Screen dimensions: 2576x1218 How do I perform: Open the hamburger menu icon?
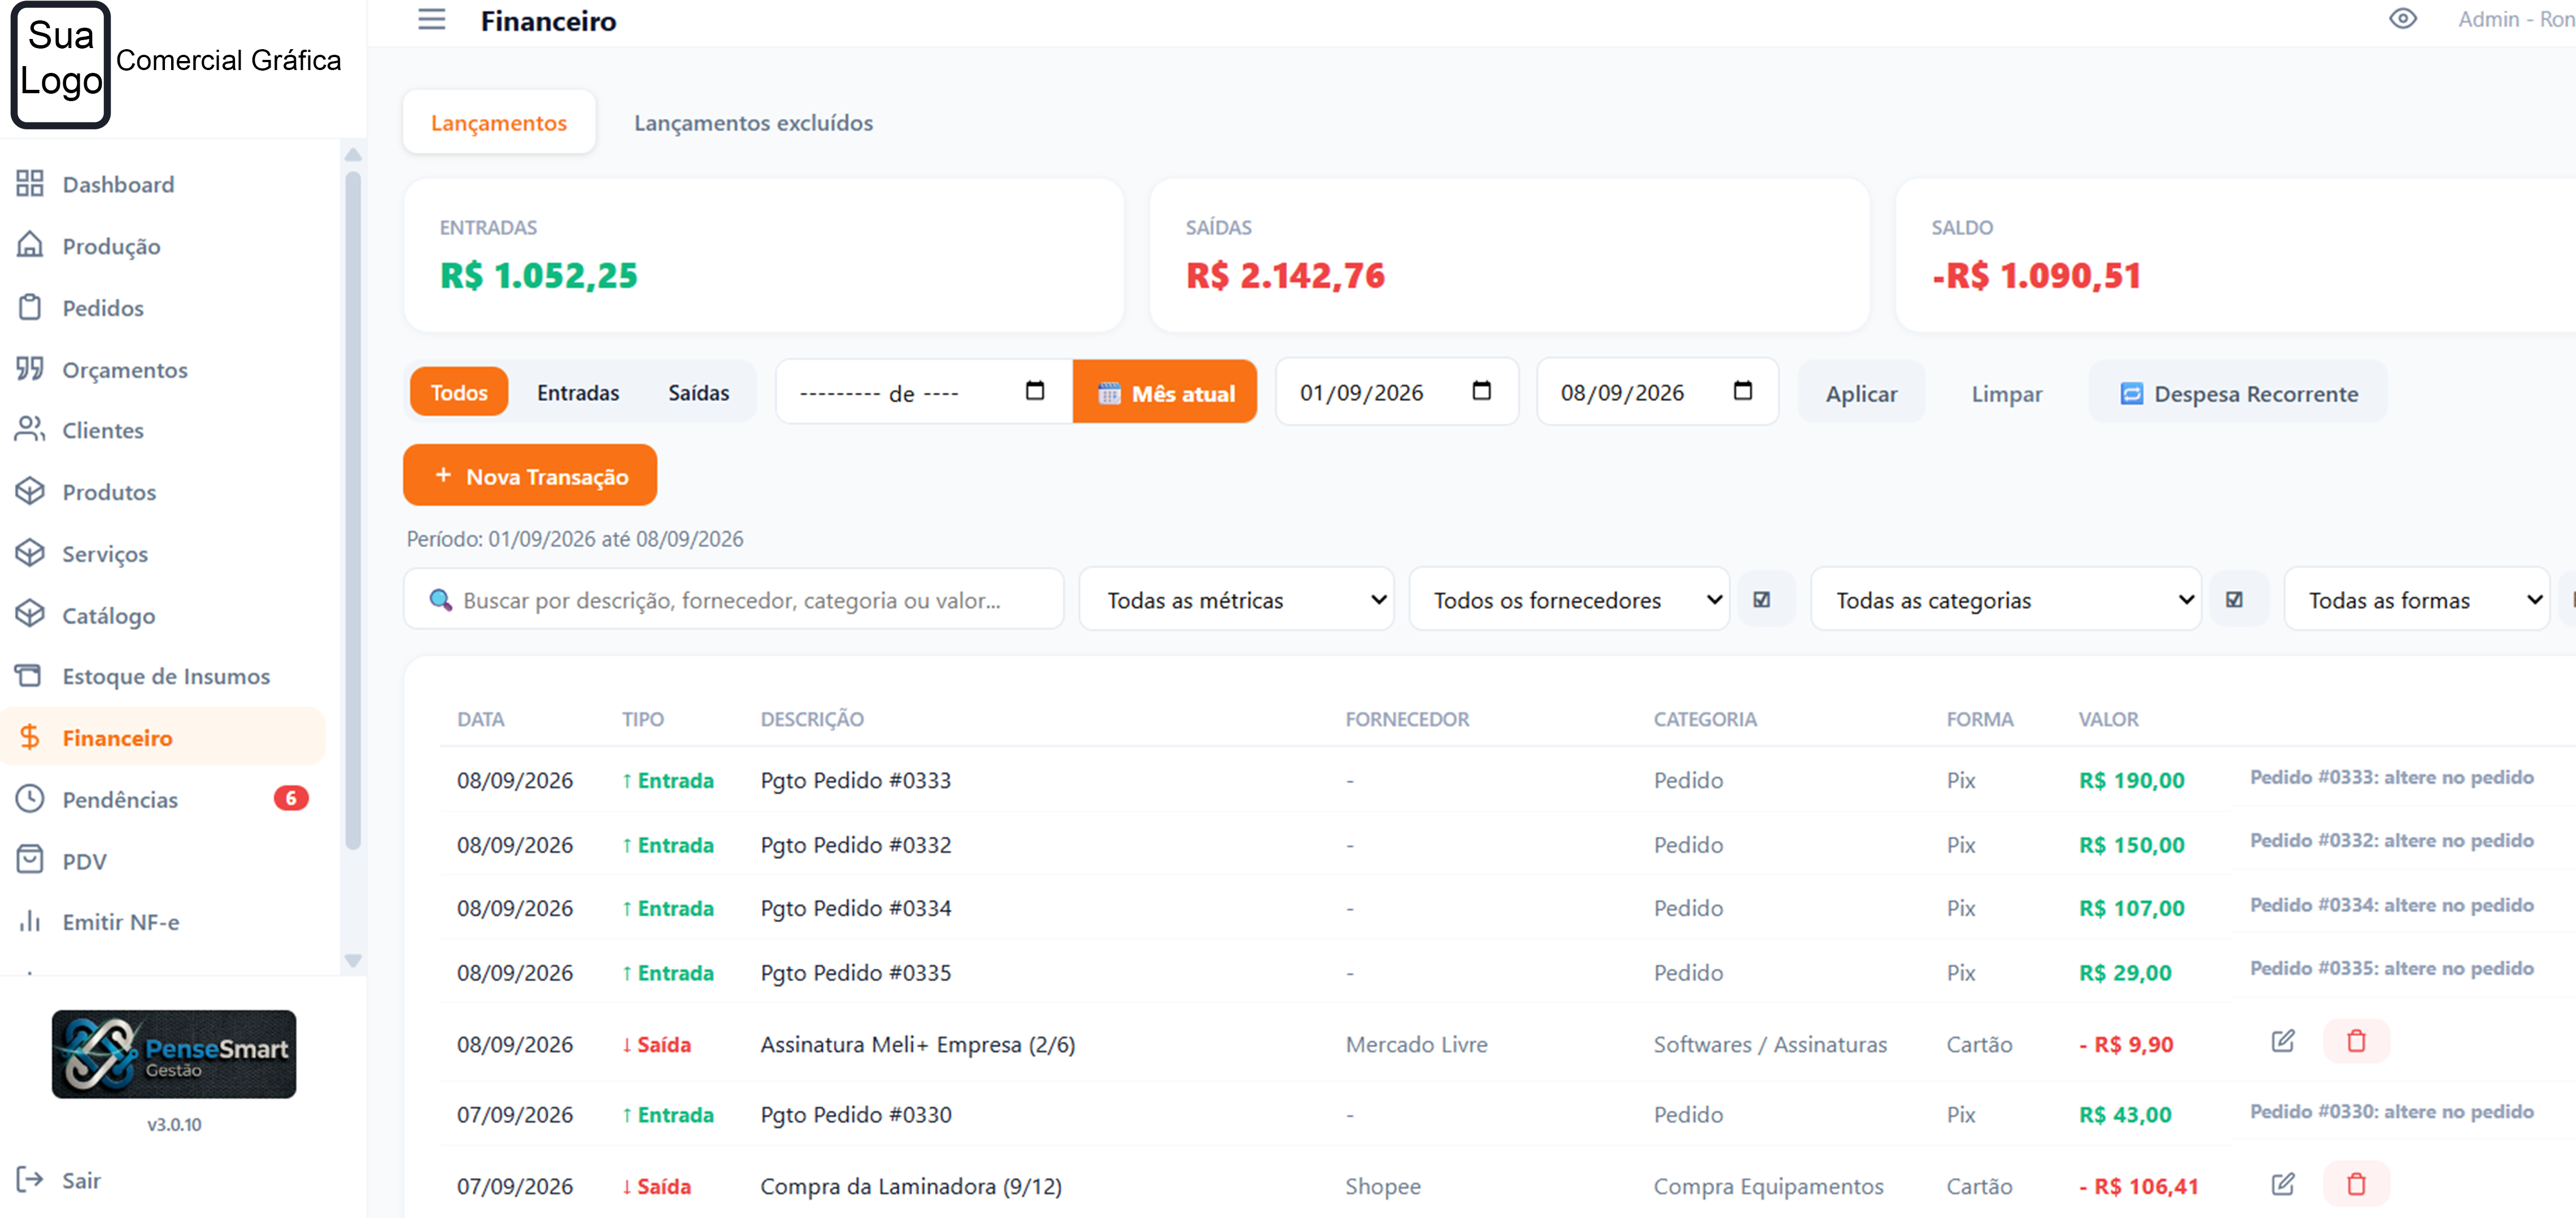[431, 20]
